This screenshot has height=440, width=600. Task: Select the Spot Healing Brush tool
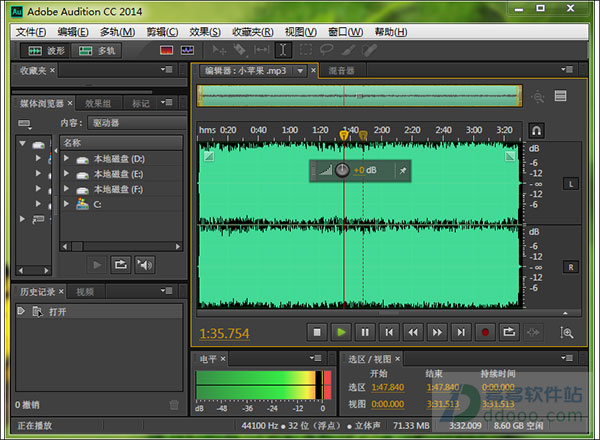[369, 50]
